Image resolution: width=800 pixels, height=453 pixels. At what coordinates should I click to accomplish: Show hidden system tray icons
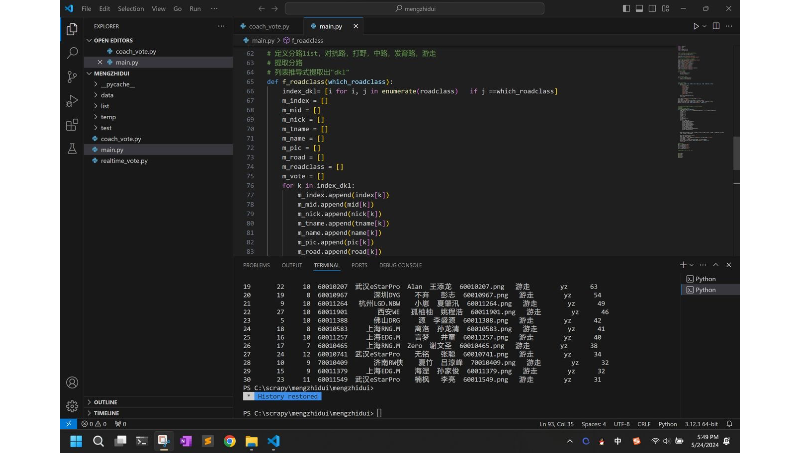pos(570,441)
